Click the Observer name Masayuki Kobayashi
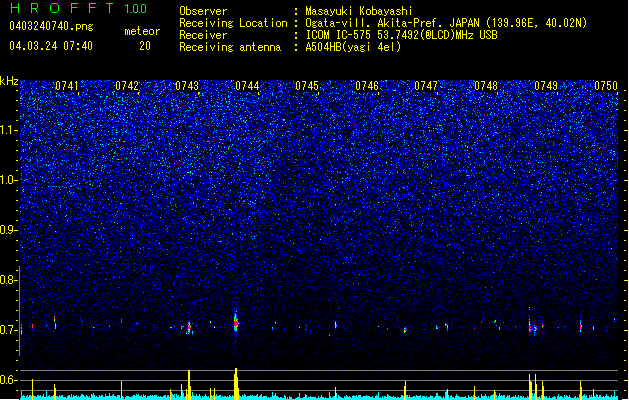The width and height of the screenshot is (629, 400). (x=358, y=11)
